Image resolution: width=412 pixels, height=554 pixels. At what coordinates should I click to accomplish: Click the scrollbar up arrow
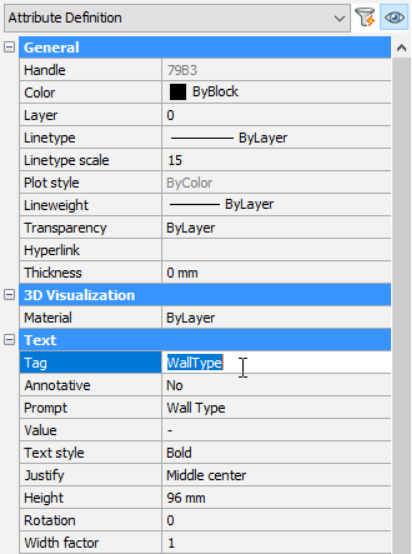point(402,48)
